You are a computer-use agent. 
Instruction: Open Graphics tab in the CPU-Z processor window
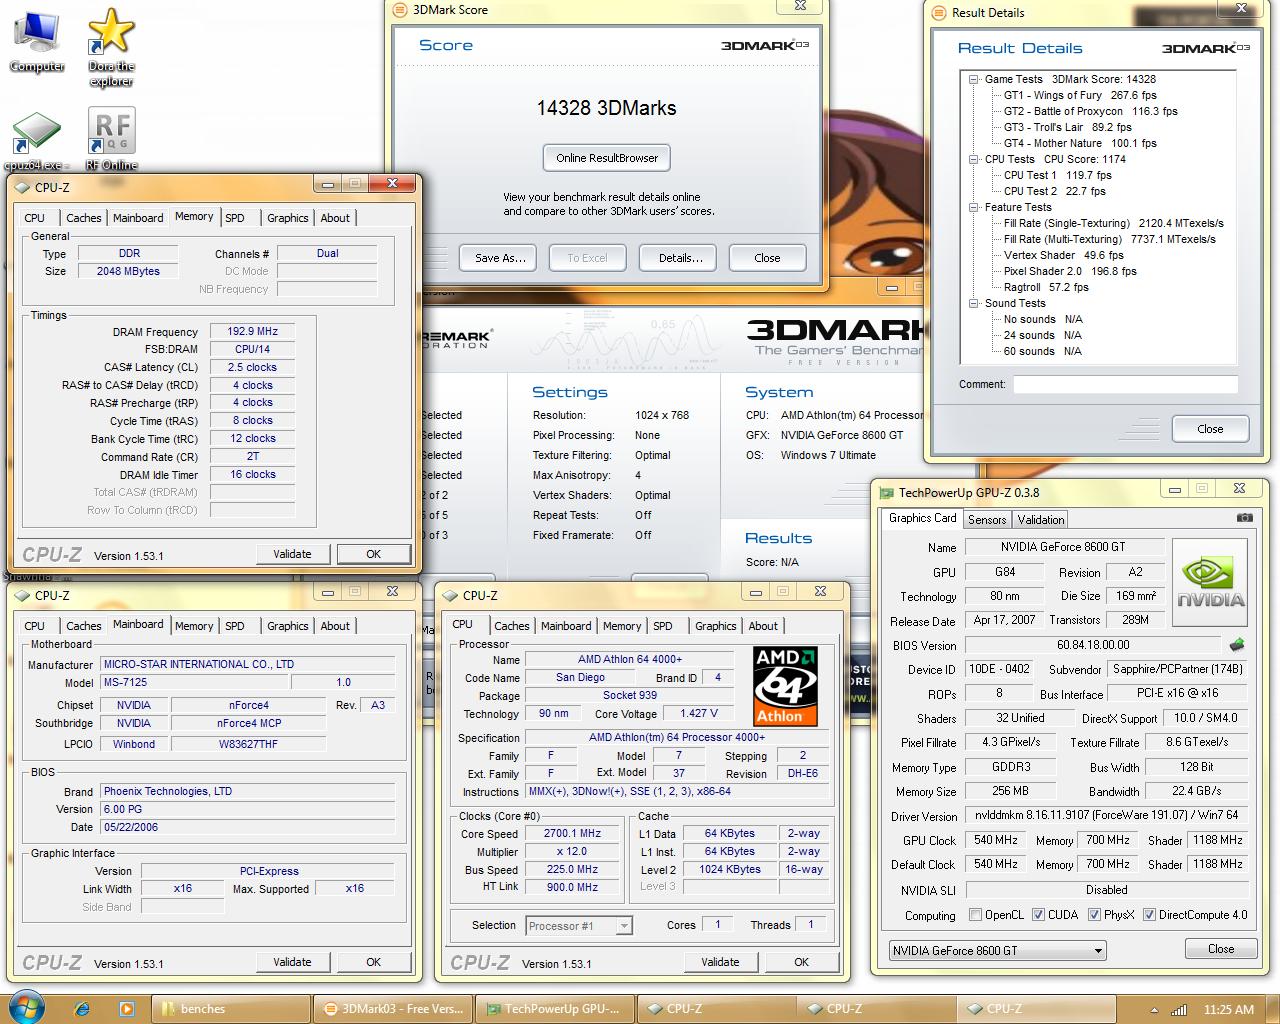pos(716,626)
